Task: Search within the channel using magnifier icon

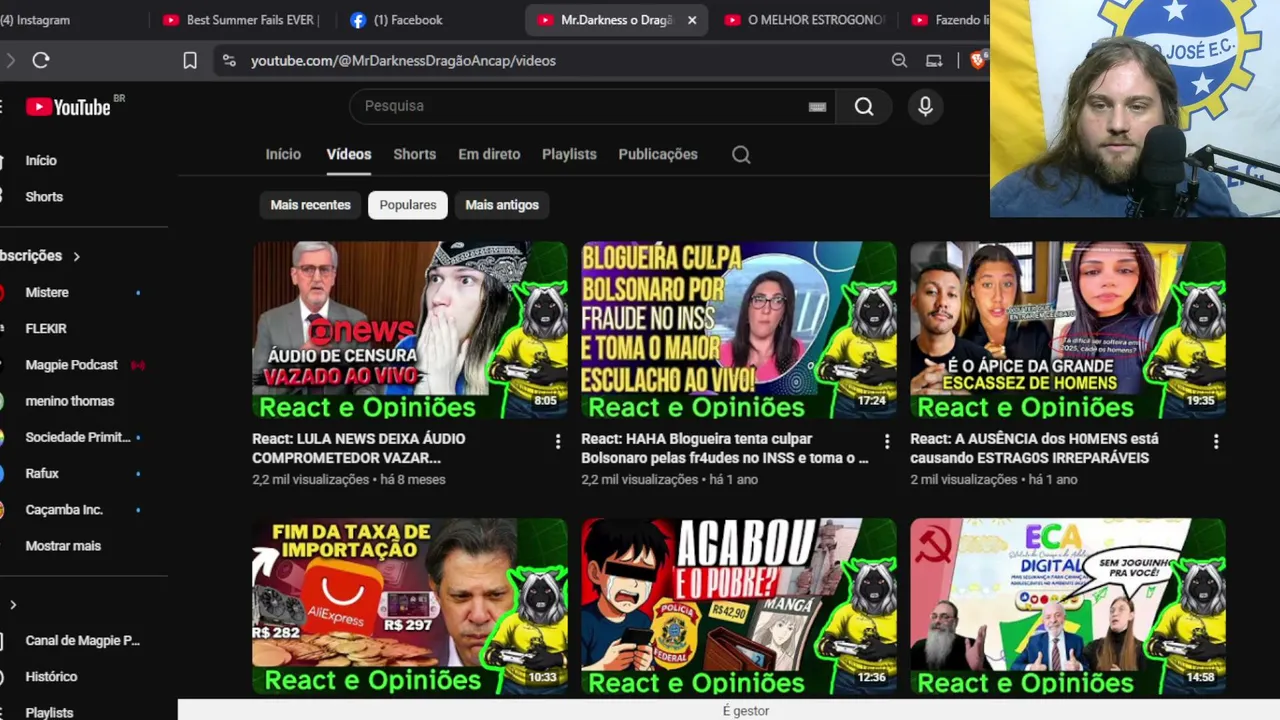Action: pos(741,155)
